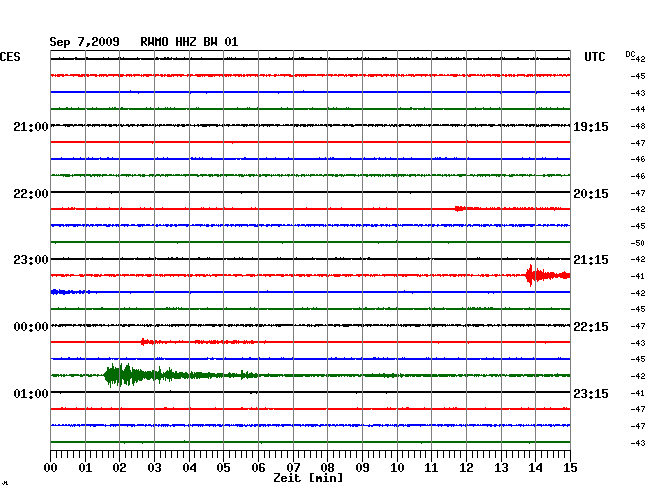Click the '01:00' local time label
This screenshot has height=494, width=650.
[31, 393]
